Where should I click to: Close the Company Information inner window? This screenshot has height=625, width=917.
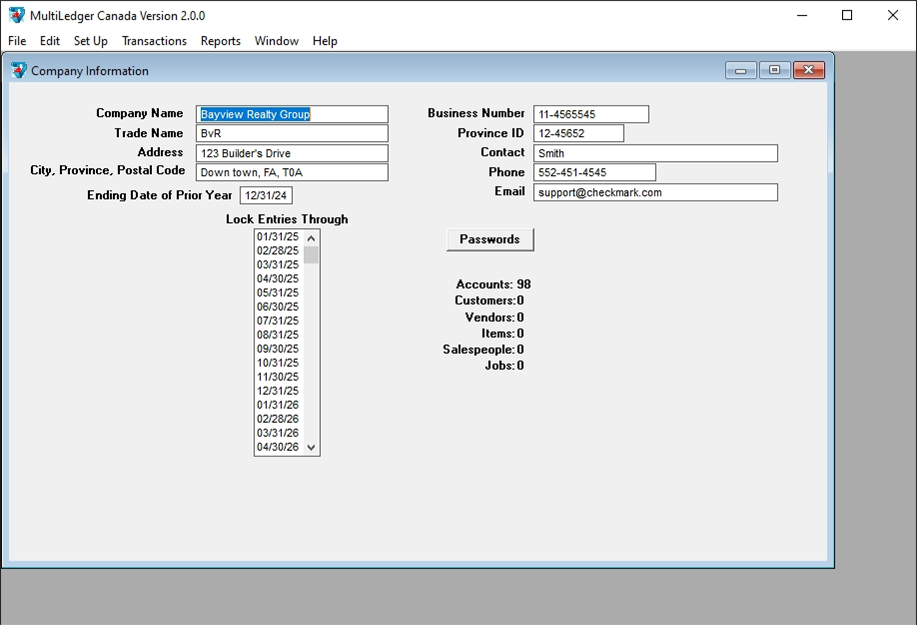(808, 70)
